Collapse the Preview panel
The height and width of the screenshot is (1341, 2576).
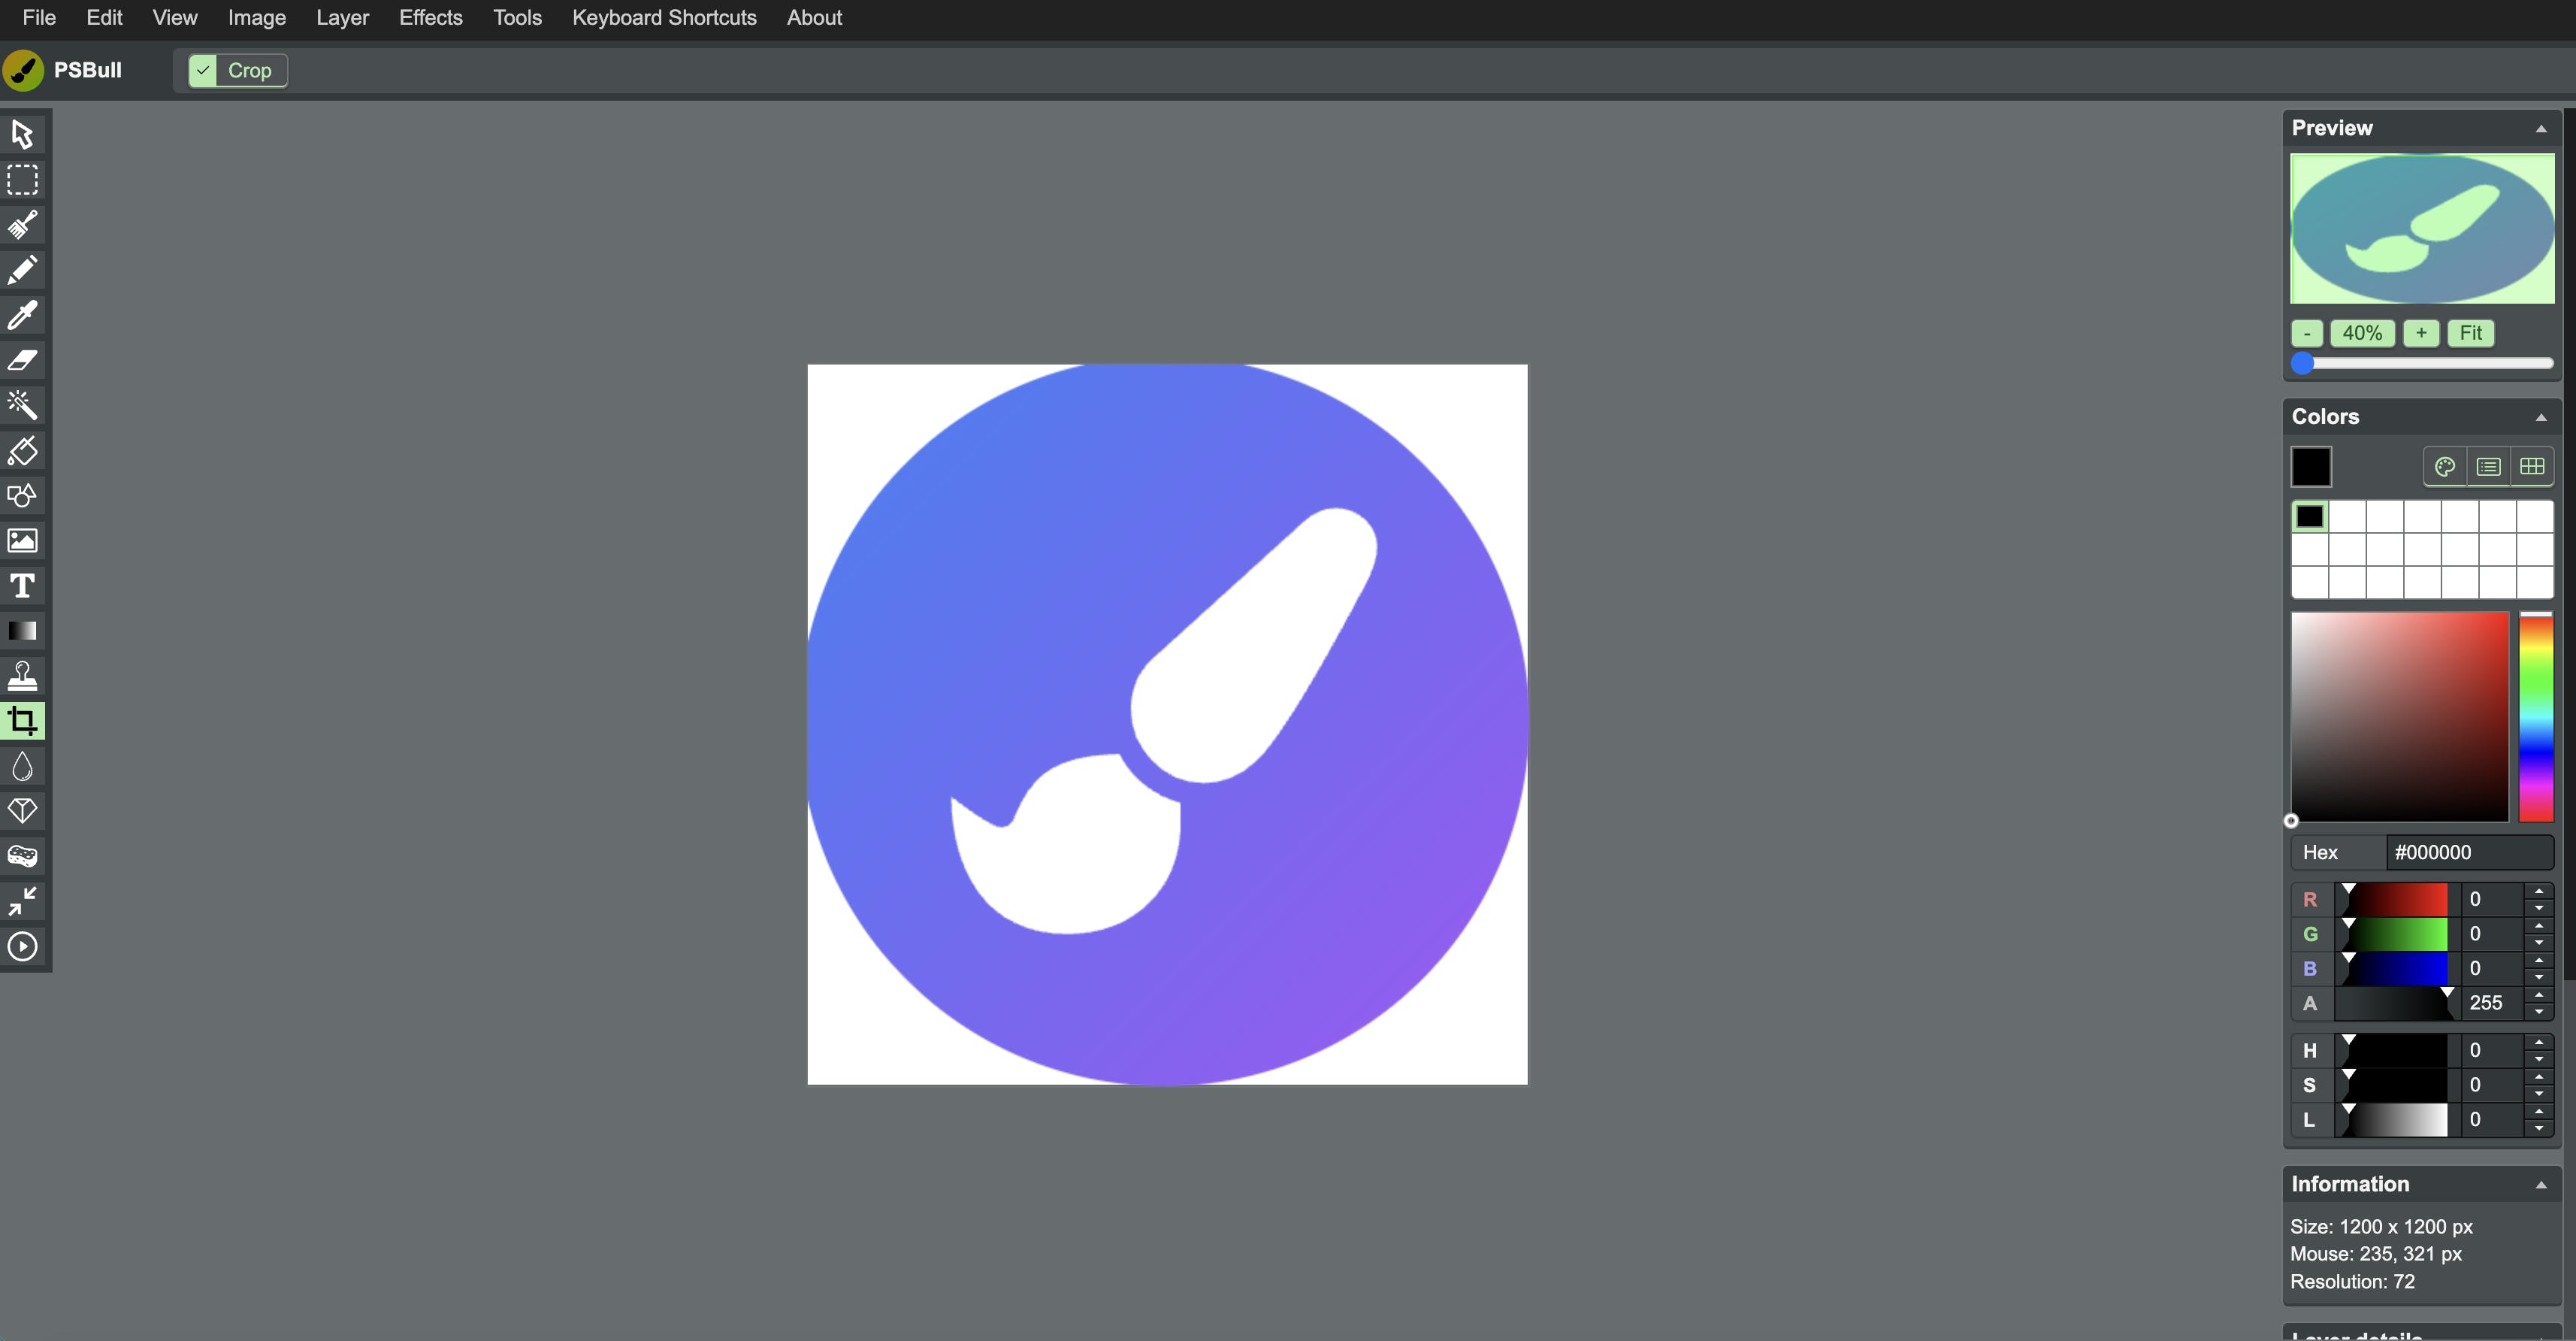(x=2540, y=129)
